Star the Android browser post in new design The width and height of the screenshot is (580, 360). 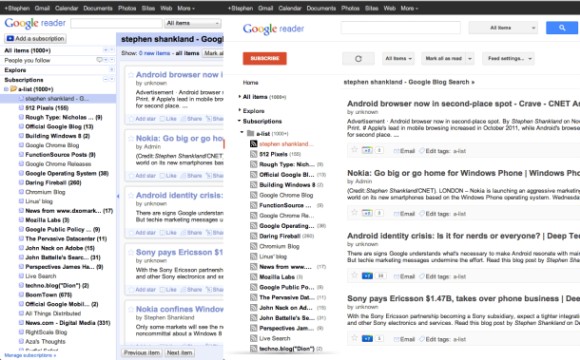point(354,149)
